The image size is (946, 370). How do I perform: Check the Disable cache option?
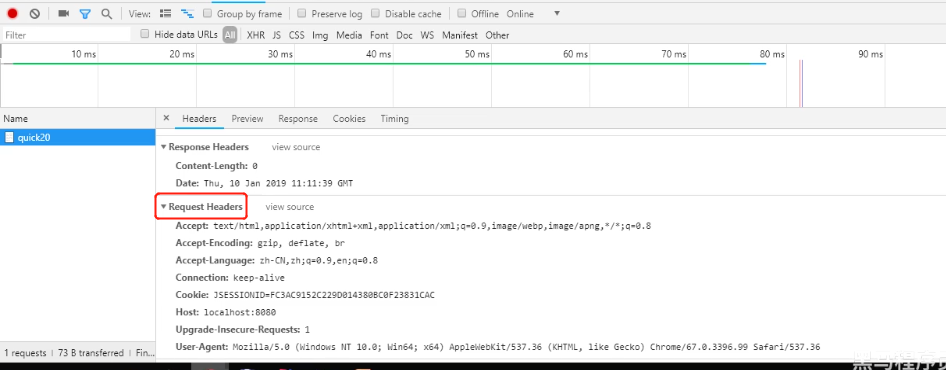pyautogui.click(x=375, y=13)
